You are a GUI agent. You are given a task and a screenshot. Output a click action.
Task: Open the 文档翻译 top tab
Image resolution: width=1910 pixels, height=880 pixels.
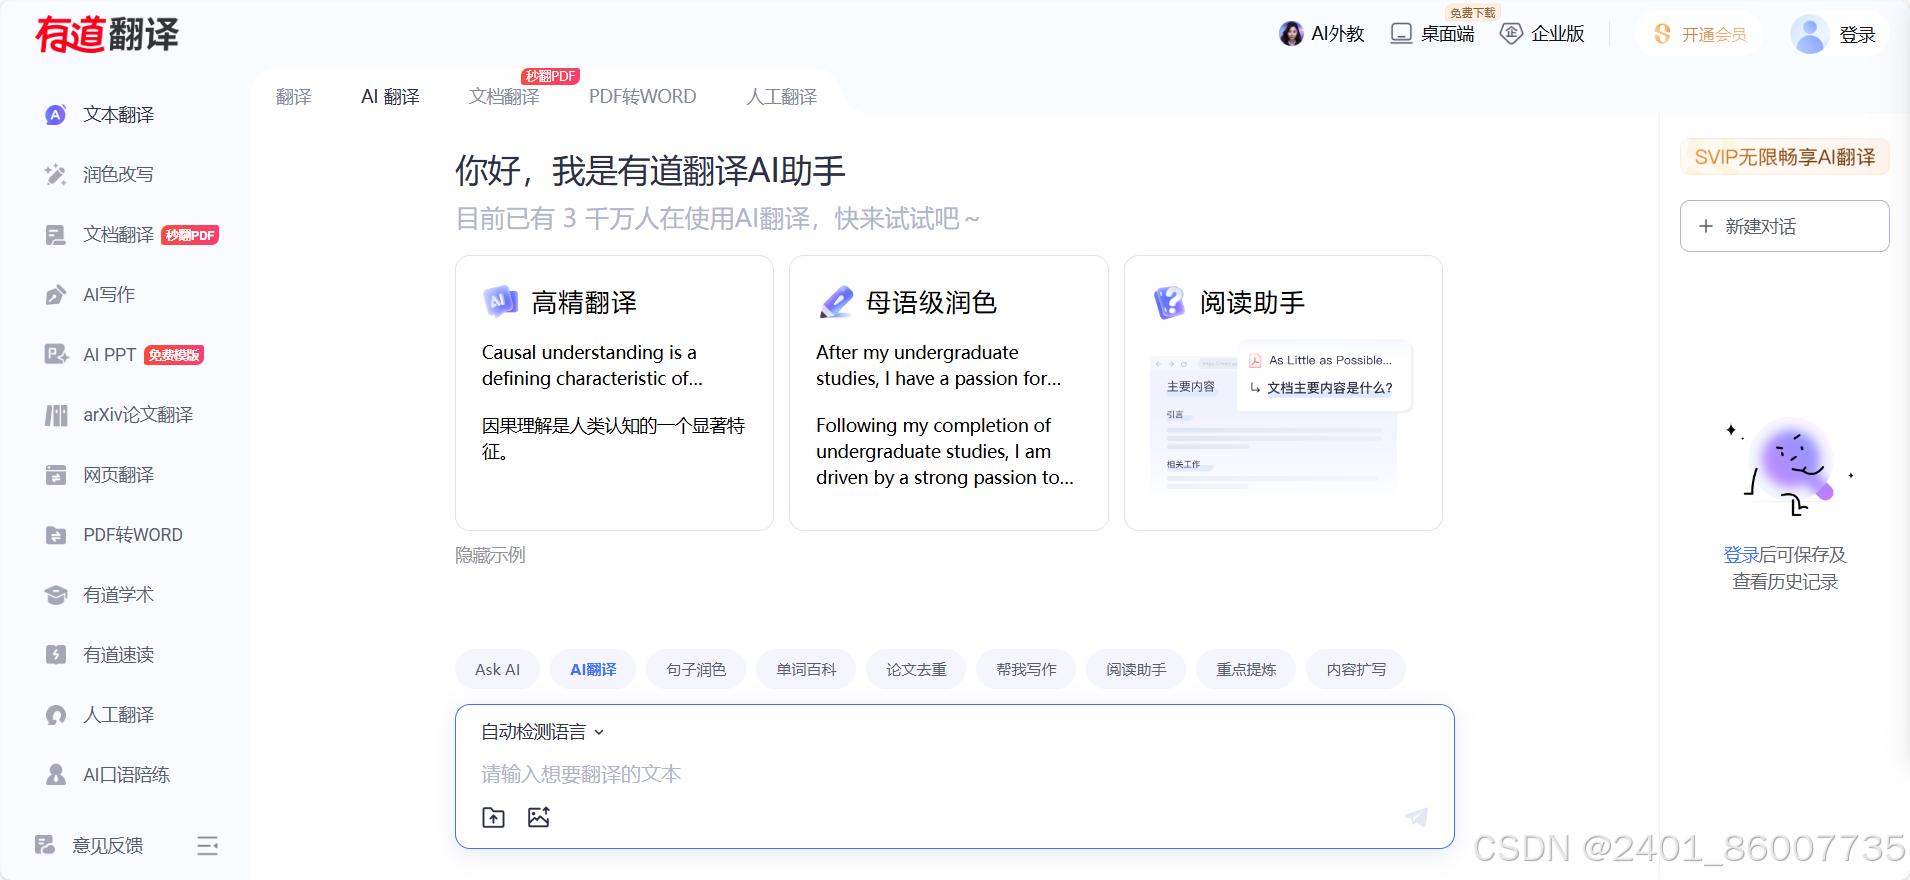click(x=504, y=97)
